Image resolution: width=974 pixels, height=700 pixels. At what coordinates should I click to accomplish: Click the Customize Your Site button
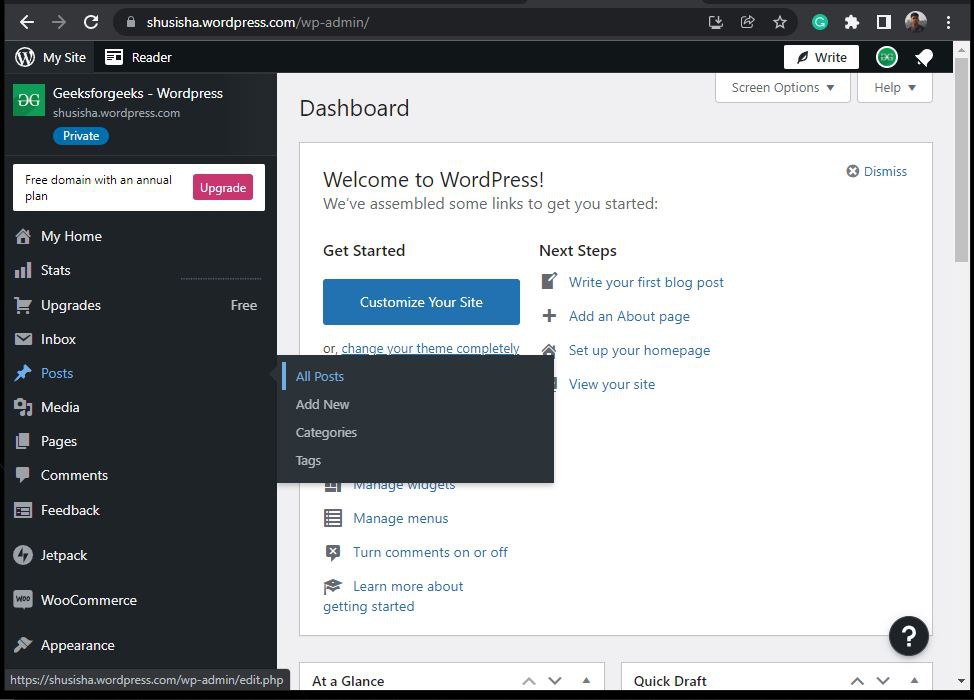point(421,302)
